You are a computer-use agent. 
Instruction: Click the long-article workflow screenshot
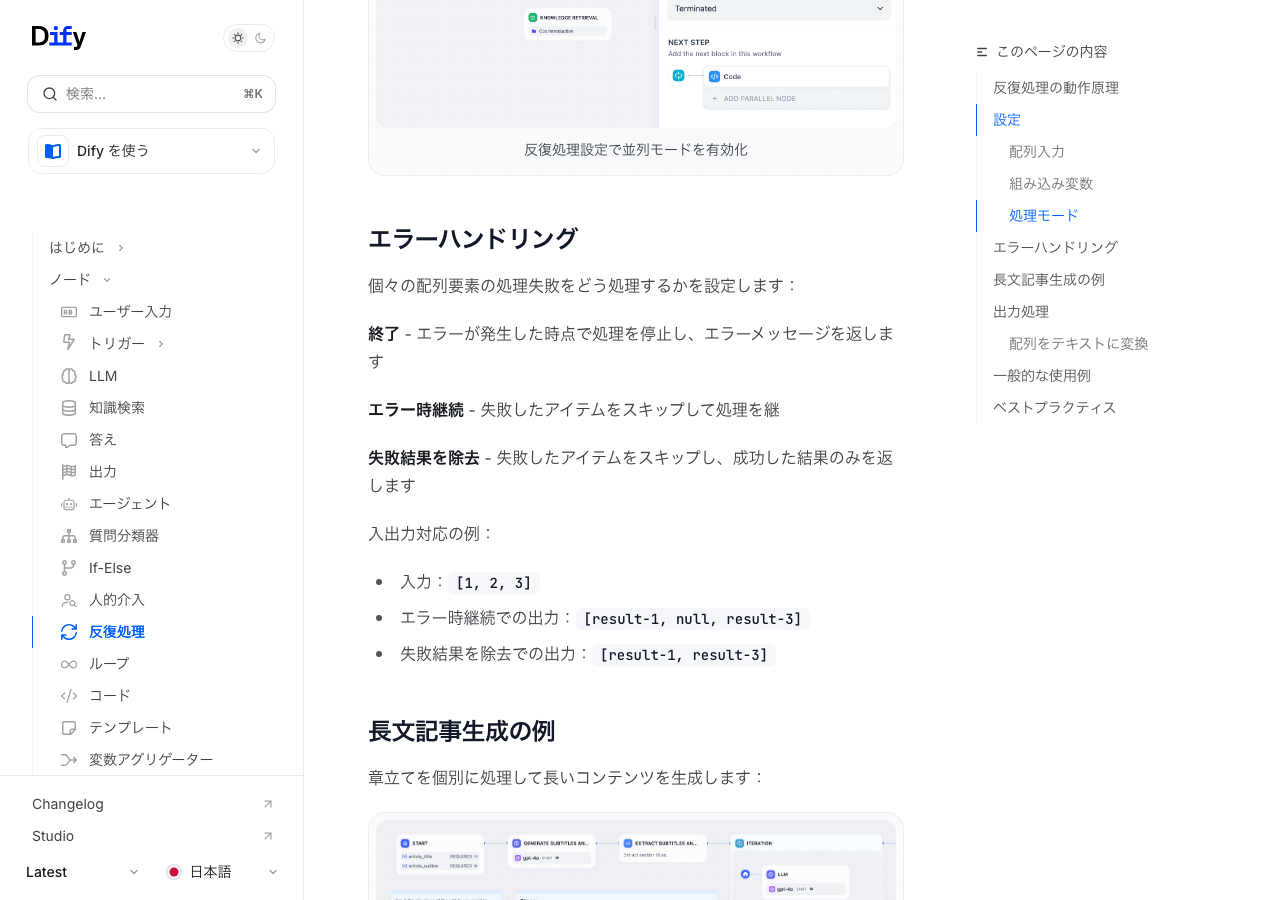(x=636, y=860)
